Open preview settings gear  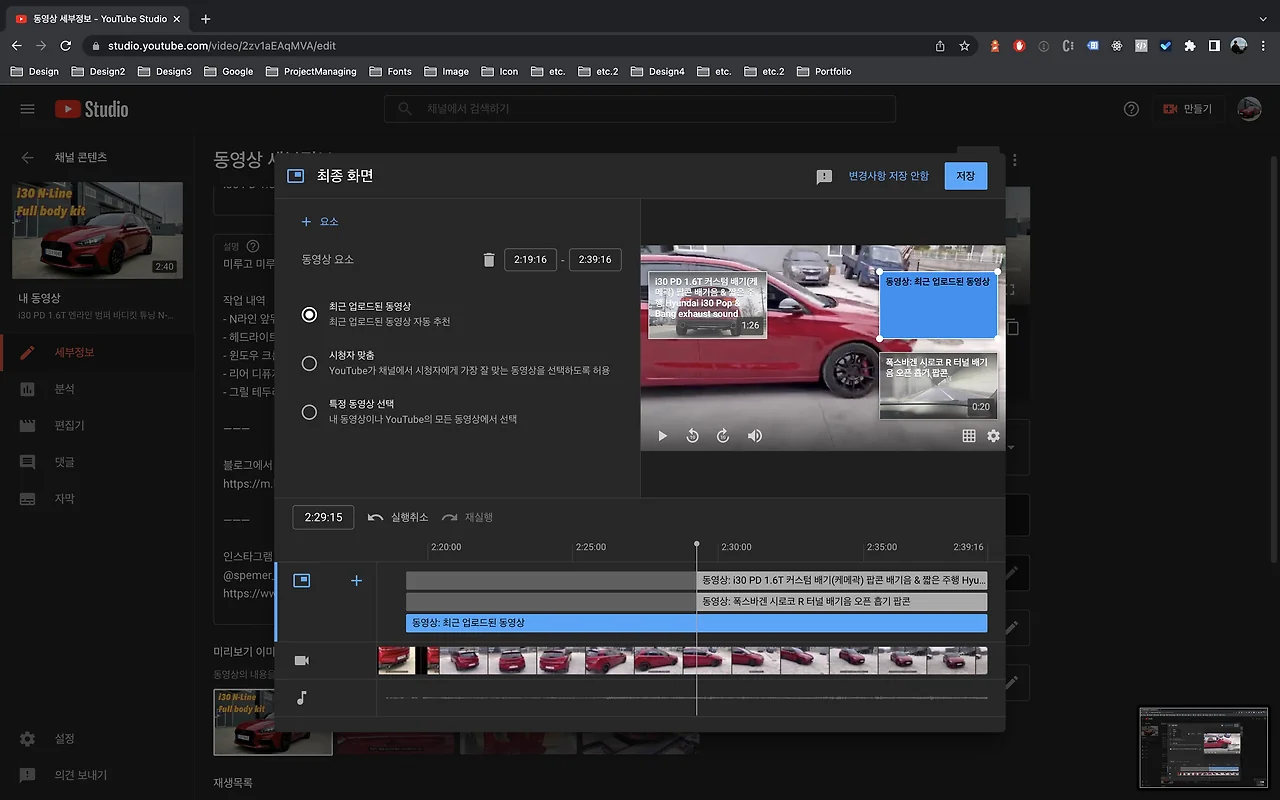click(993, 436)
